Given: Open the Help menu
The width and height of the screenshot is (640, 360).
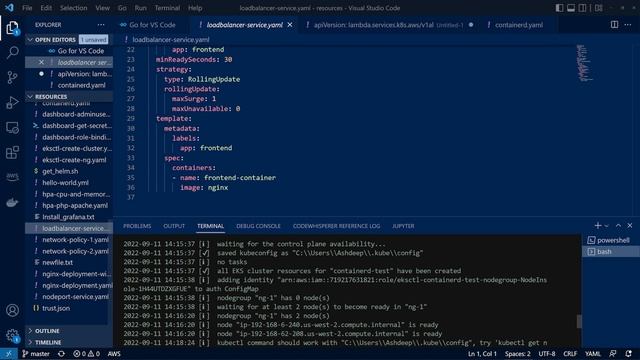Looking at the screenshot, I should point(195,8).
